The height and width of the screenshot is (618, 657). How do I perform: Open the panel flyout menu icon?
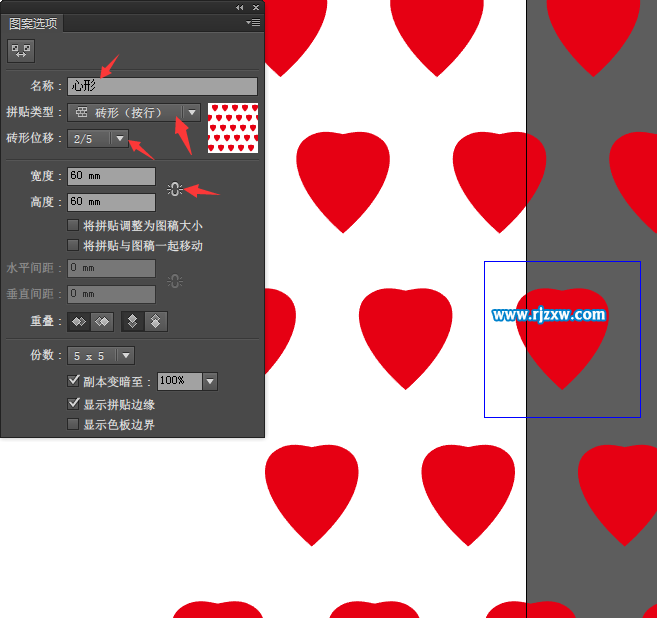pos(254,22)
